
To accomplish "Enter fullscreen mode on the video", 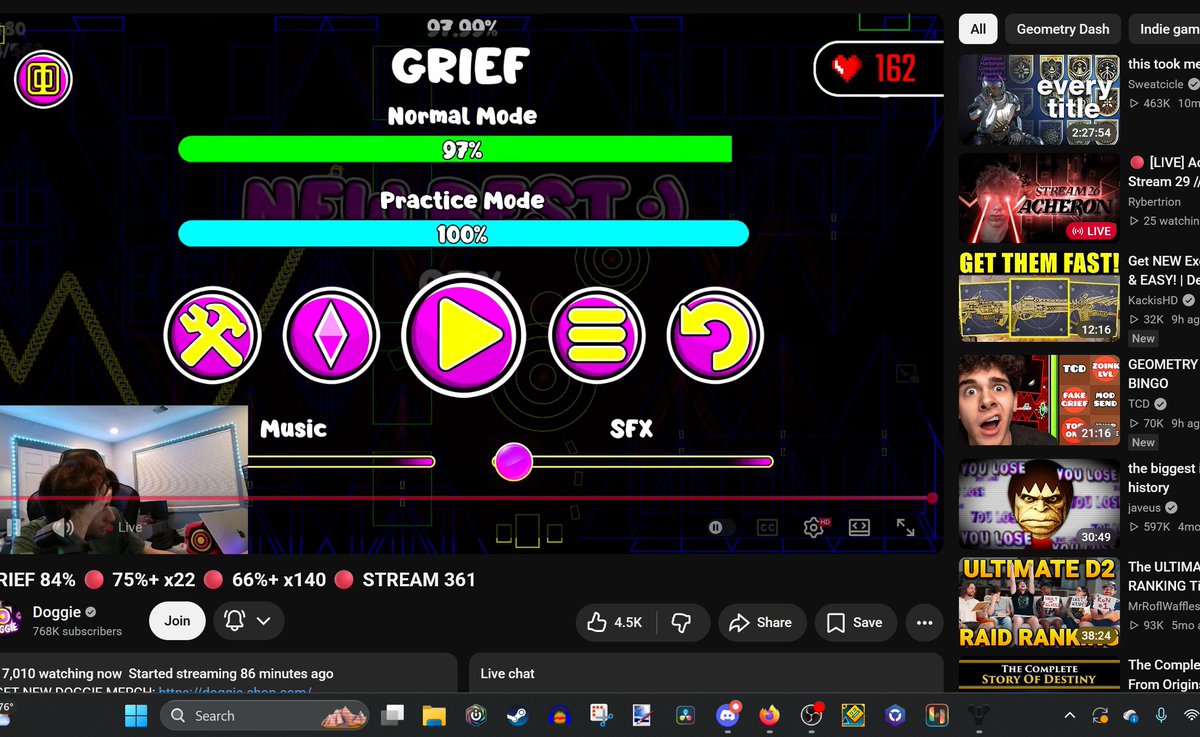I will [x=905, y=527].
